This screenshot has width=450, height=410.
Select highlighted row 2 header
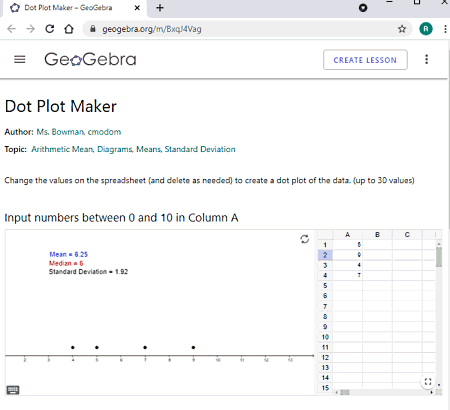tap(325, 255)
